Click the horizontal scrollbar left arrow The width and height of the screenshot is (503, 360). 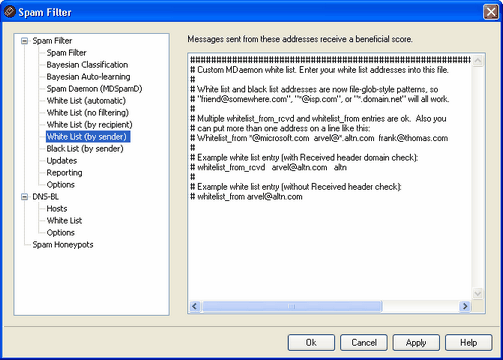[x=195, y=306]
